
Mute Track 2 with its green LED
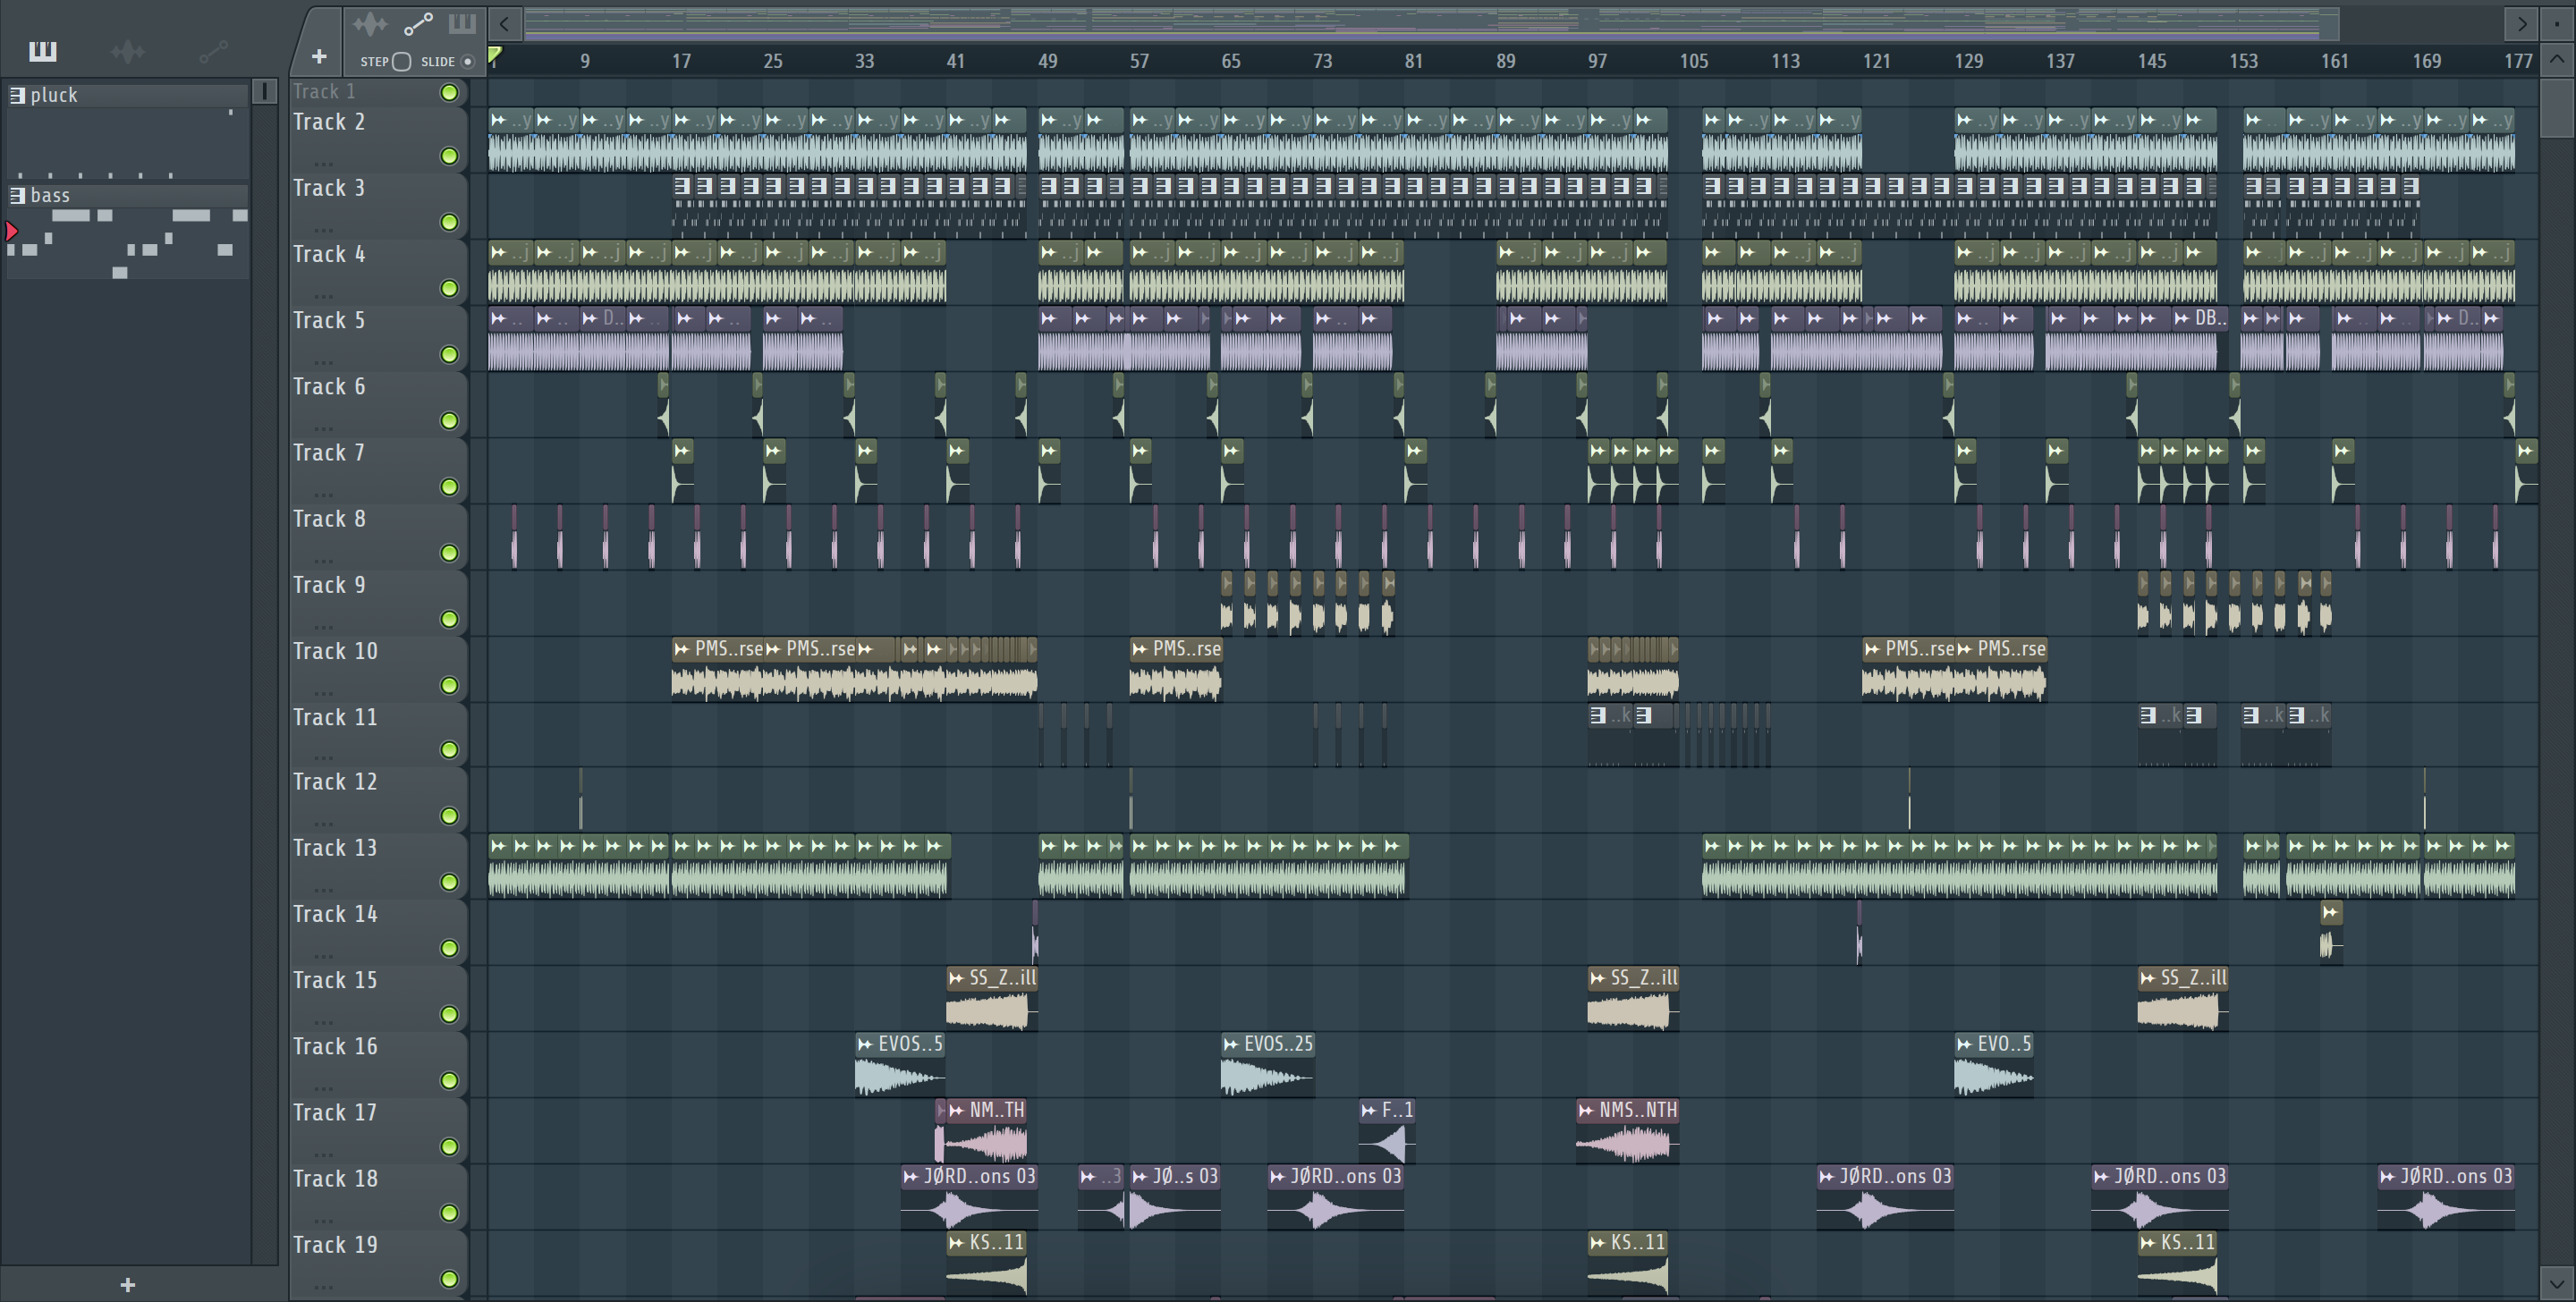[x=450, y=156]
